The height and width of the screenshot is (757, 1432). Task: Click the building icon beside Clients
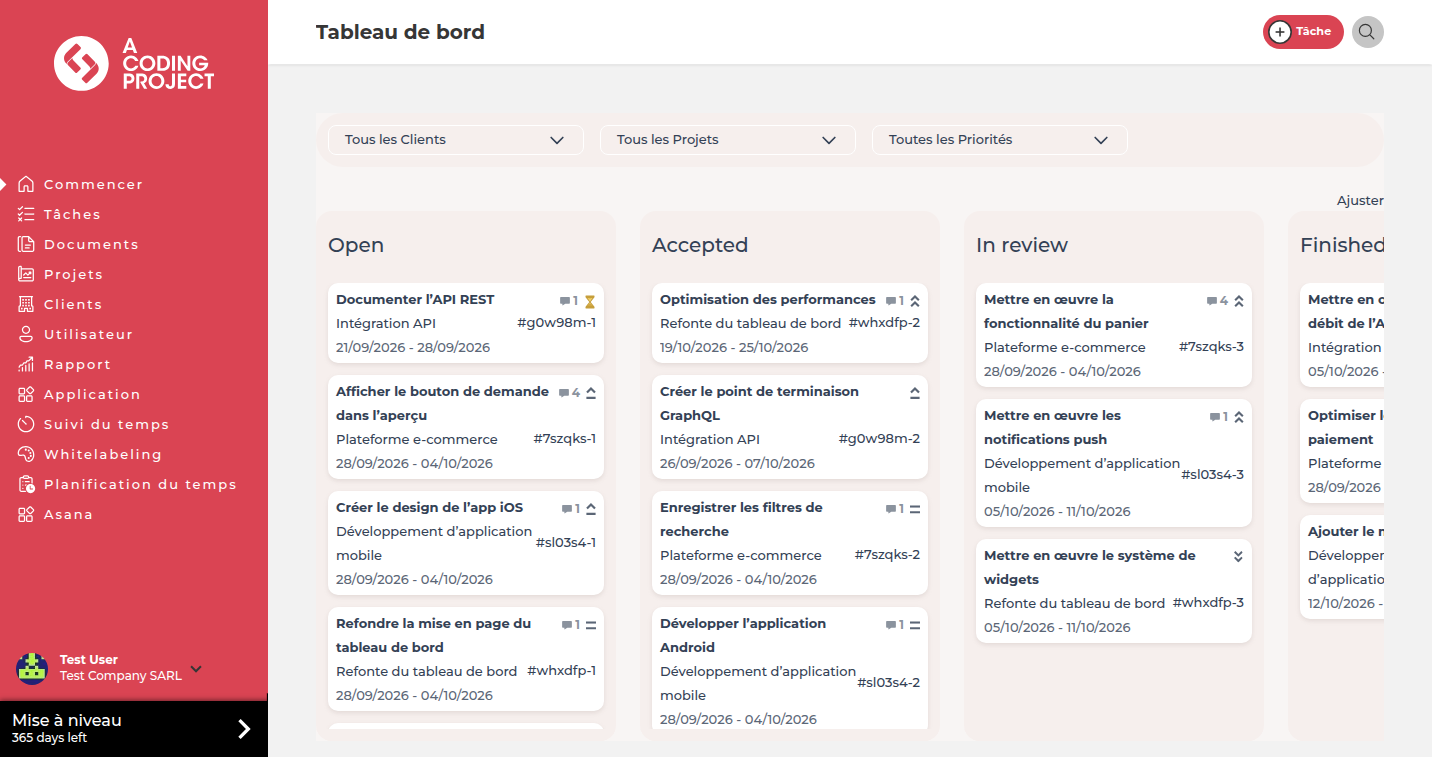[26, 304]
